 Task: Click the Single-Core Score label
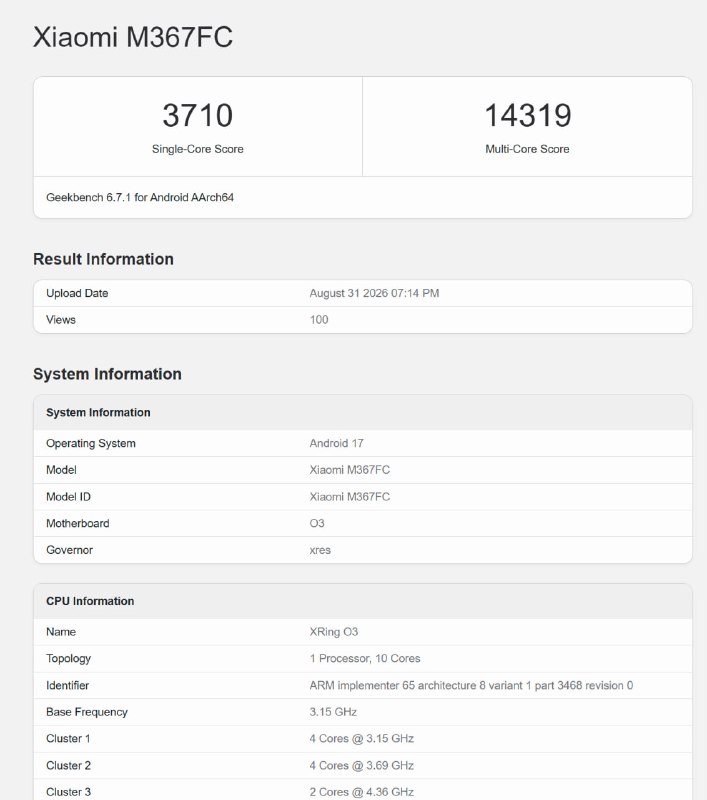[197, 149]
